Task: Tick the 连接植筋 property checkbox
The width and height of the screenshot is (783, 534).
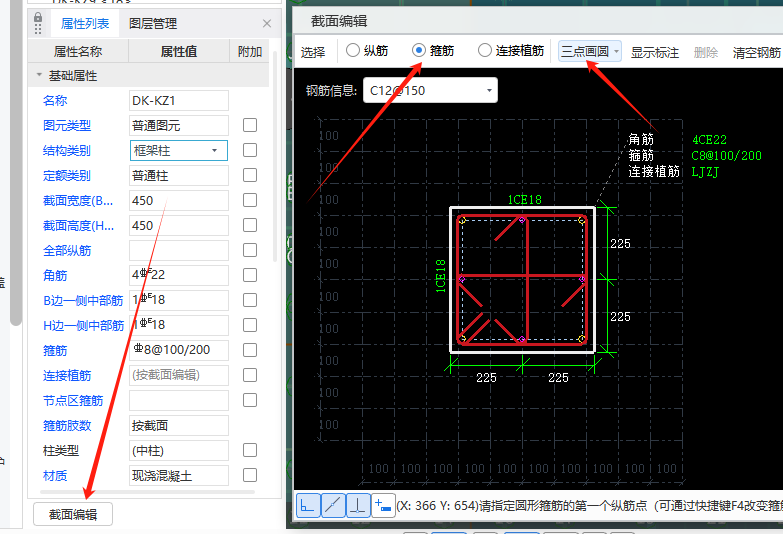Action: point(250,375)
